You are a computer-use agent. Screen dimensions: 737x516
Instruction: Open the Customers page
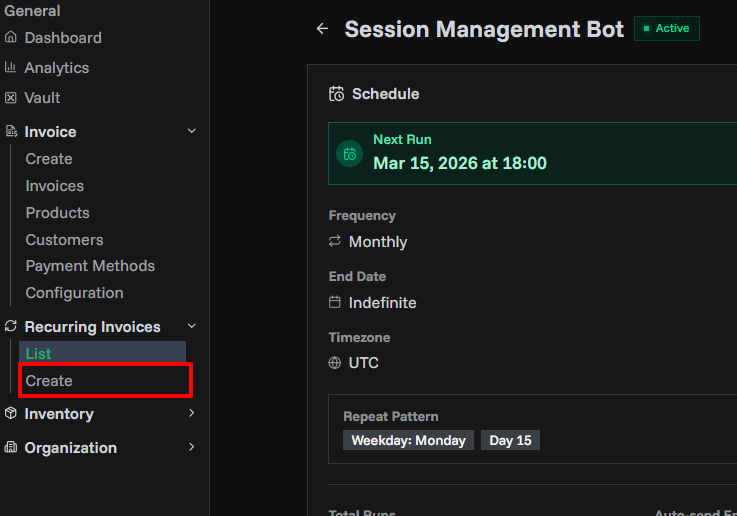pos(64,240)
